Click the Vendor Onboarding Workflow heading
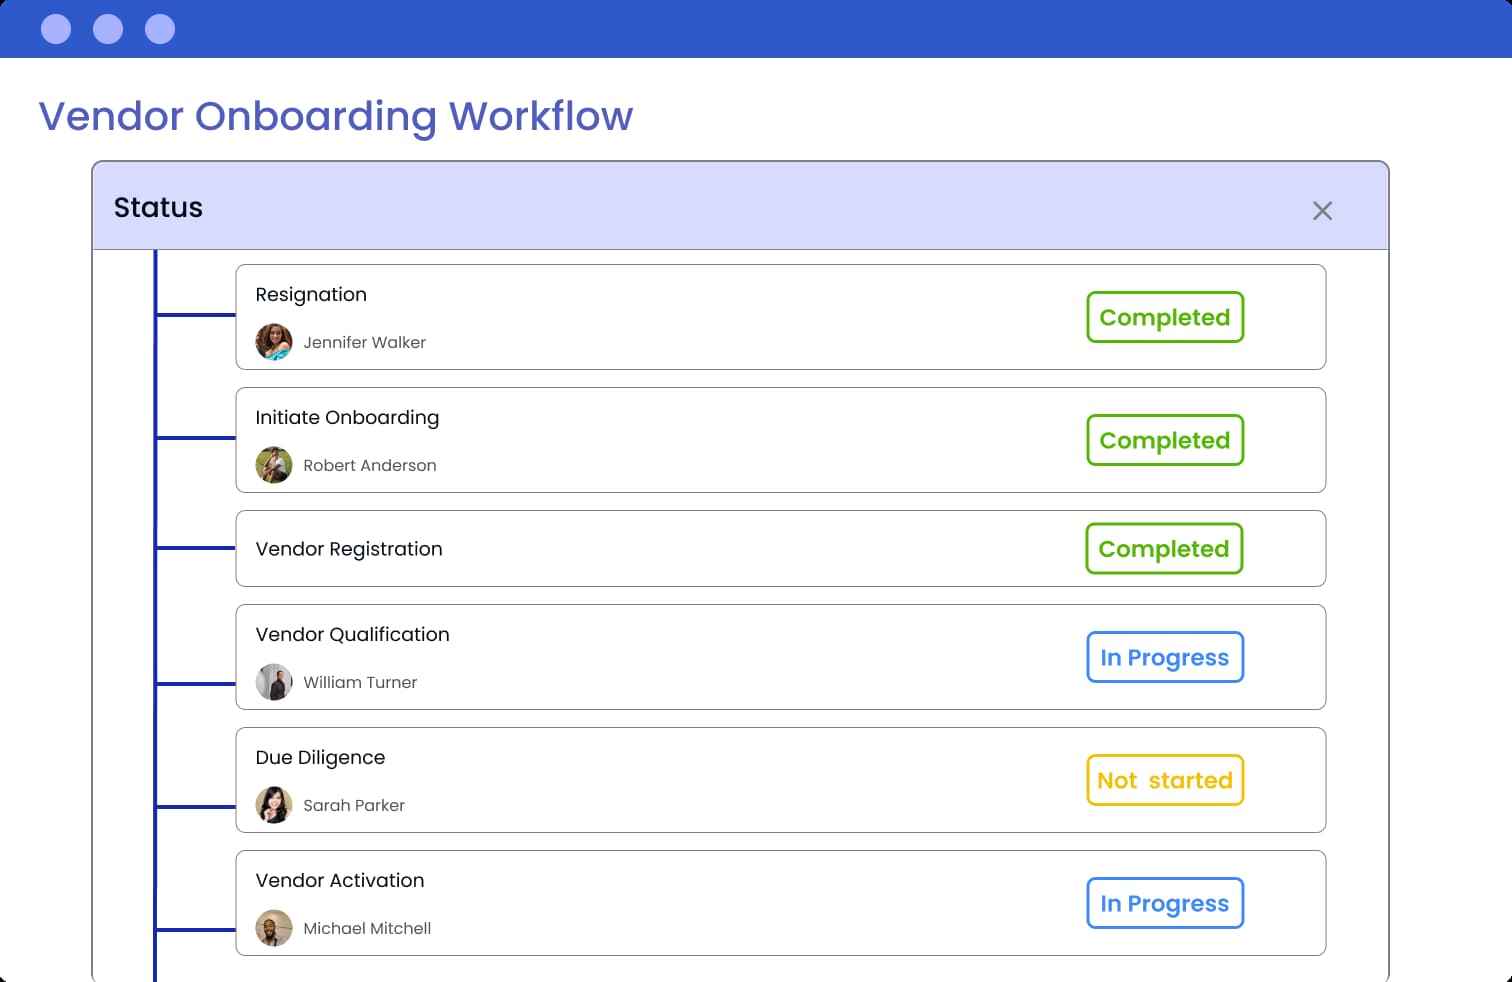This screenshot has width=1512, height=982. click(336, 116)
